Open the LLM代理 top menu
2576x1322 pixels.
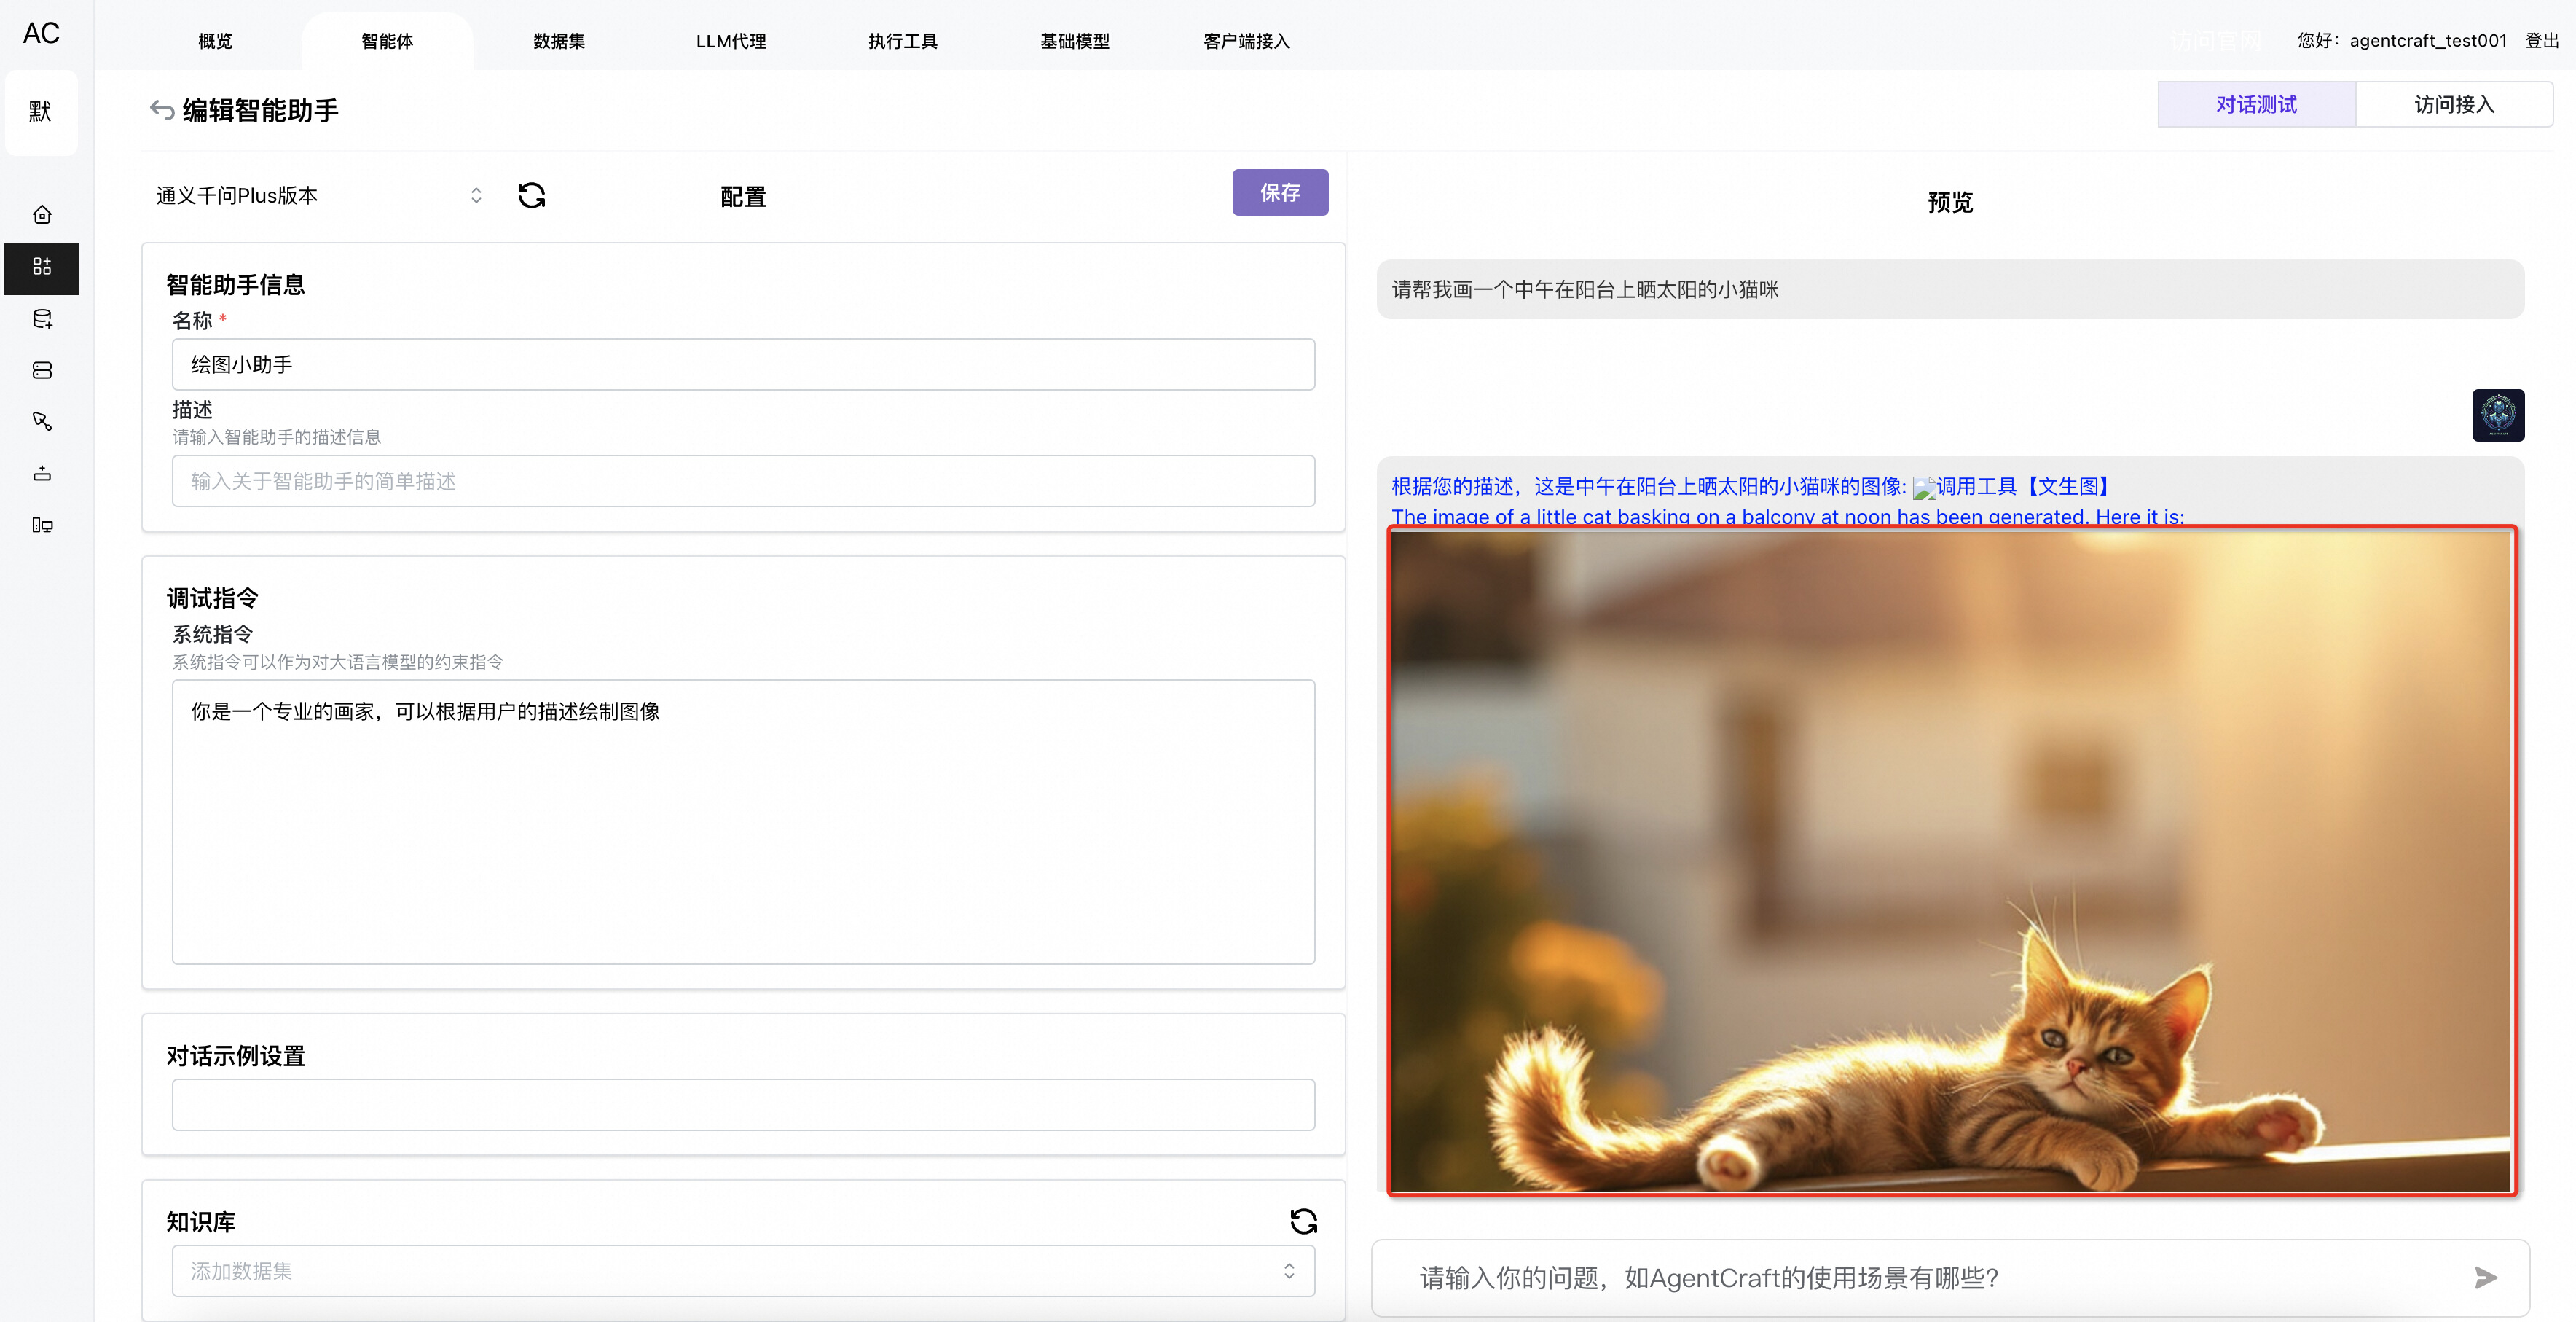[731, 41]
